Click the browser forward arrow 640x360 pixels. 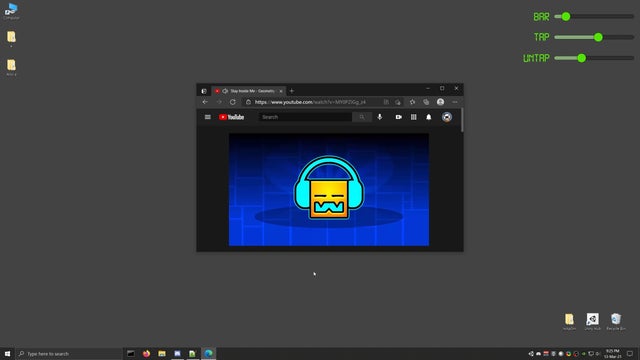(219, 102)
